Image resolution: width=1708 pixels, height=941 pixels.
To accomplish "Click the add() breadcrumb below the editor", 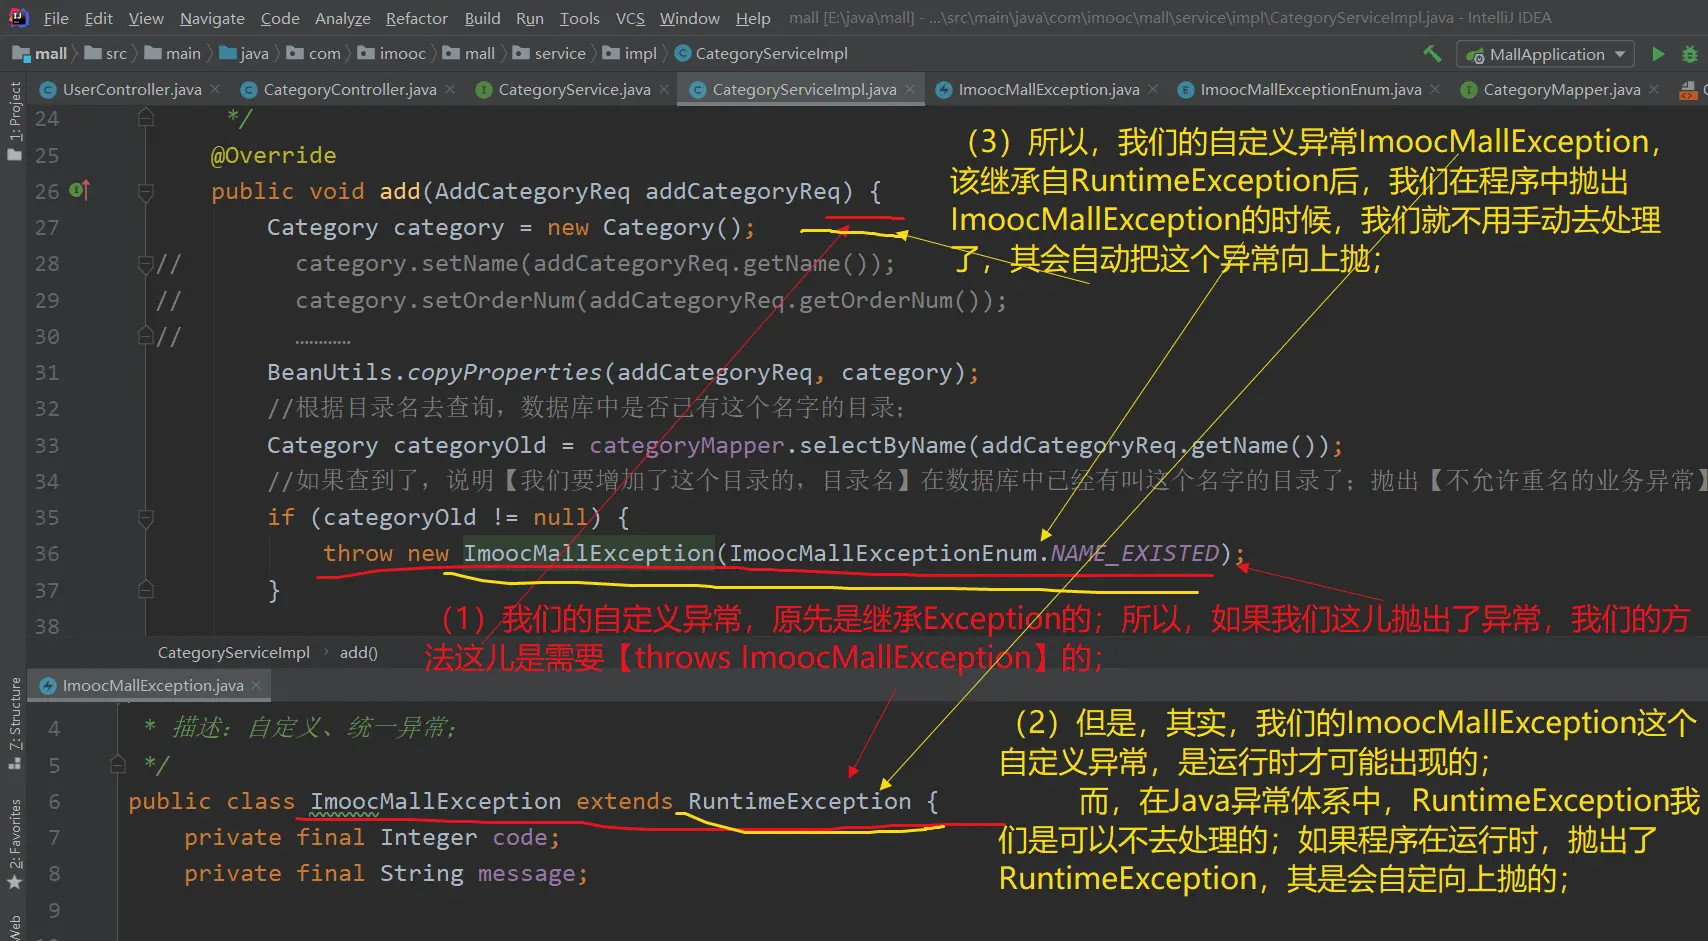I will (358, 652).
